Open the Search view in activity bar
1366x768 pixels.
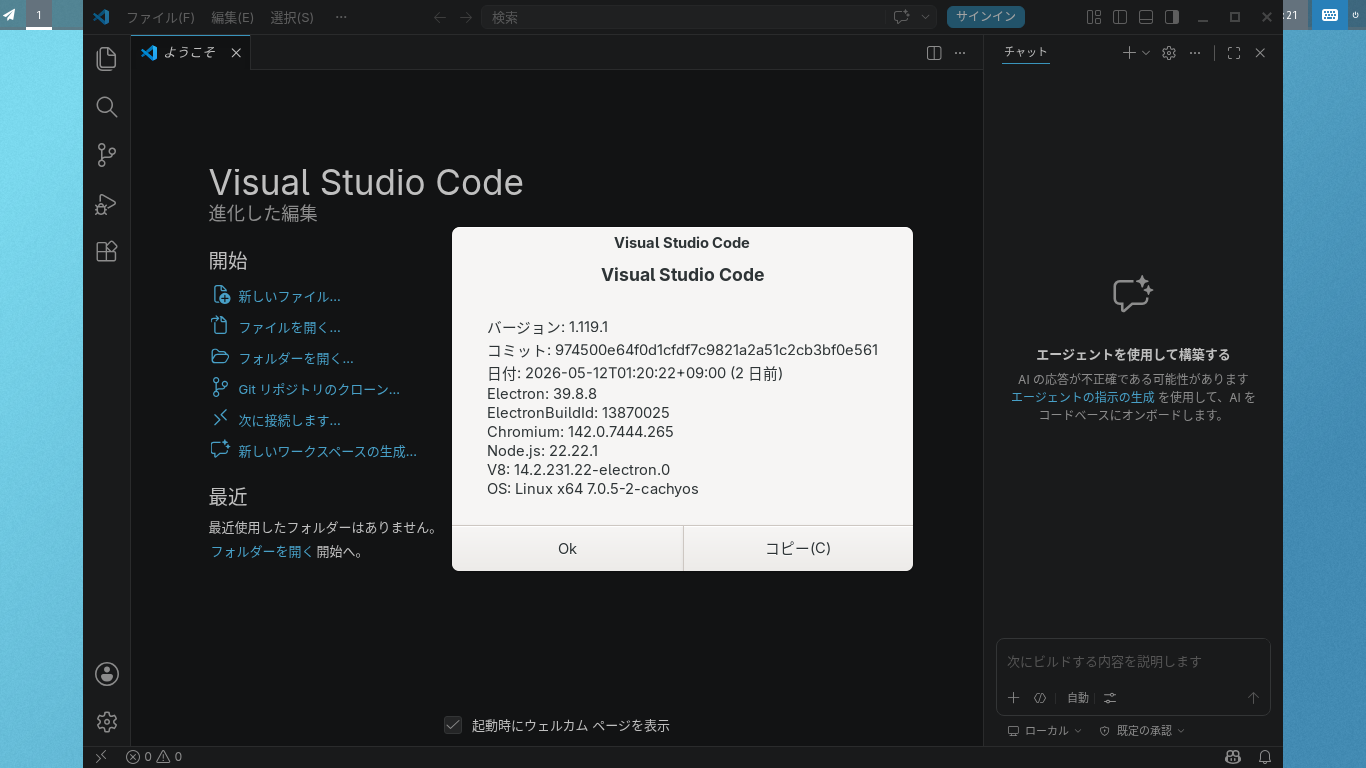point(107,107)
